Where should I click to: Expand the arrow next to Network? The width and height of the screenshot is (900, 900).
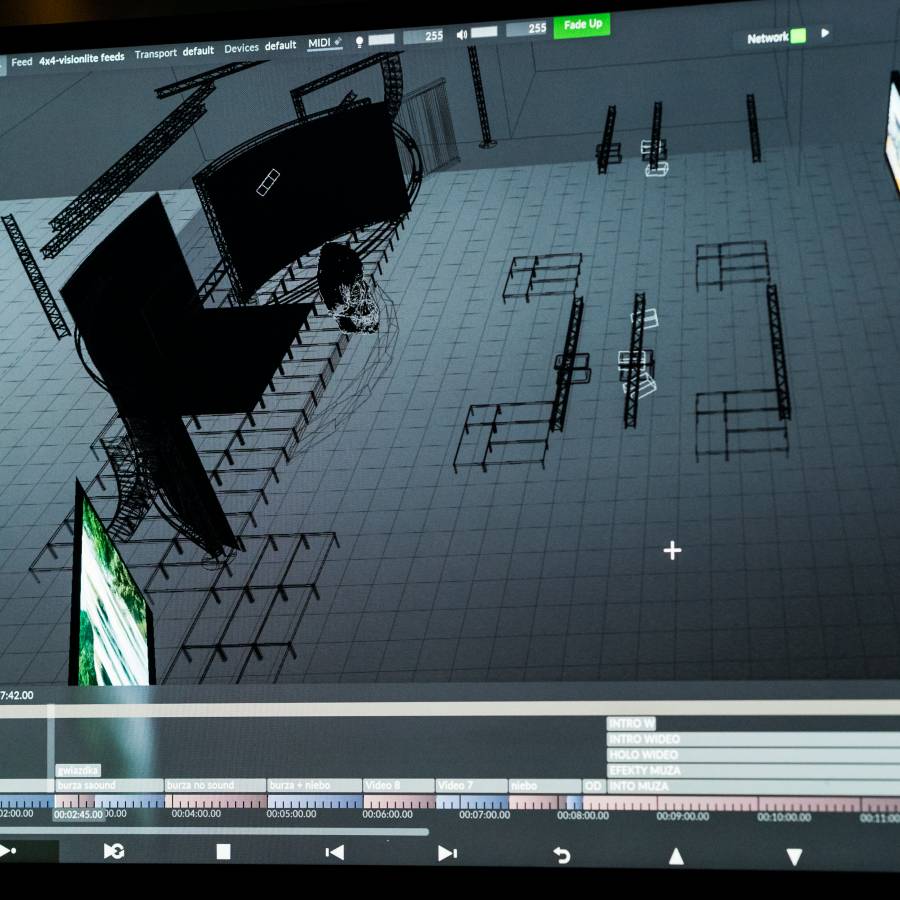click(825, 34)
